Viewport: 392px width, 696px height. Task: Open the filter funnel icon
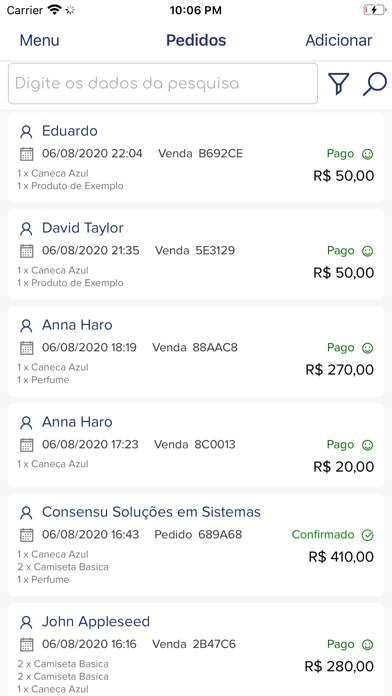(x=338, y=83)
